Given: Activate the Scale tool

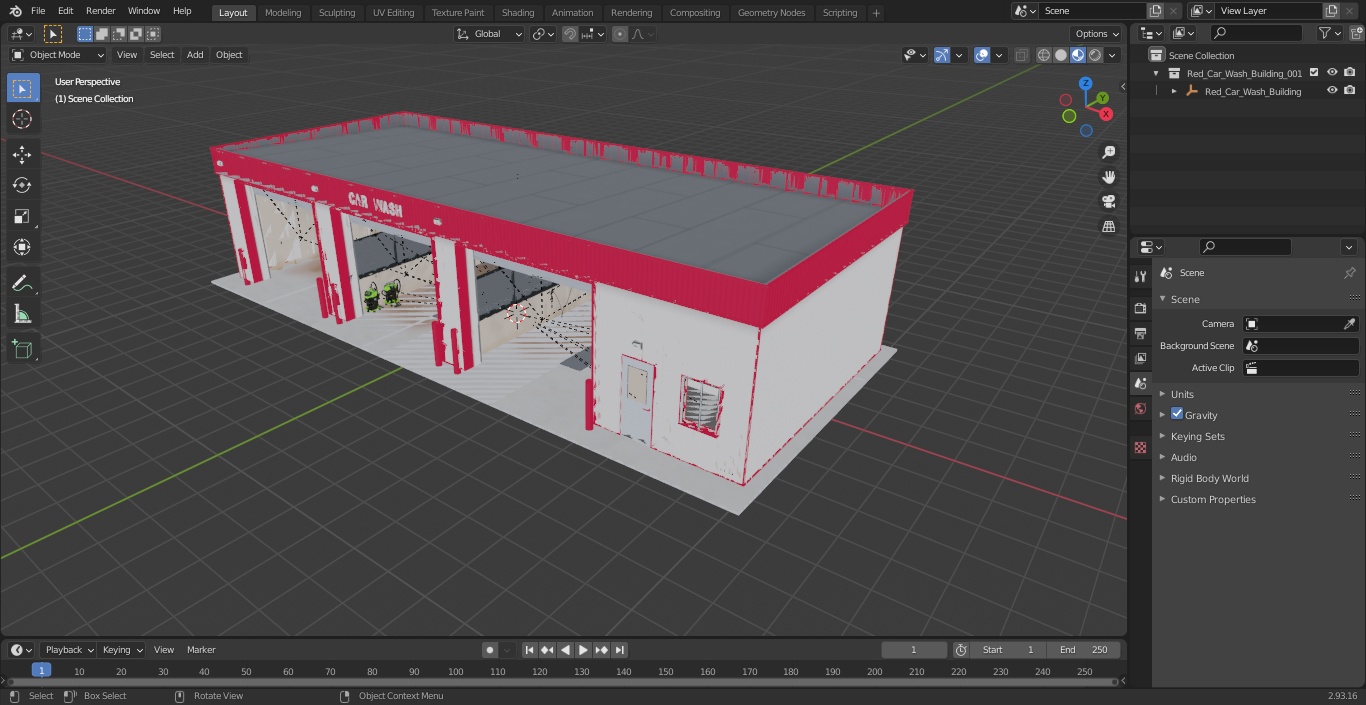Looking at the screenshot, I should pos(22,216).
